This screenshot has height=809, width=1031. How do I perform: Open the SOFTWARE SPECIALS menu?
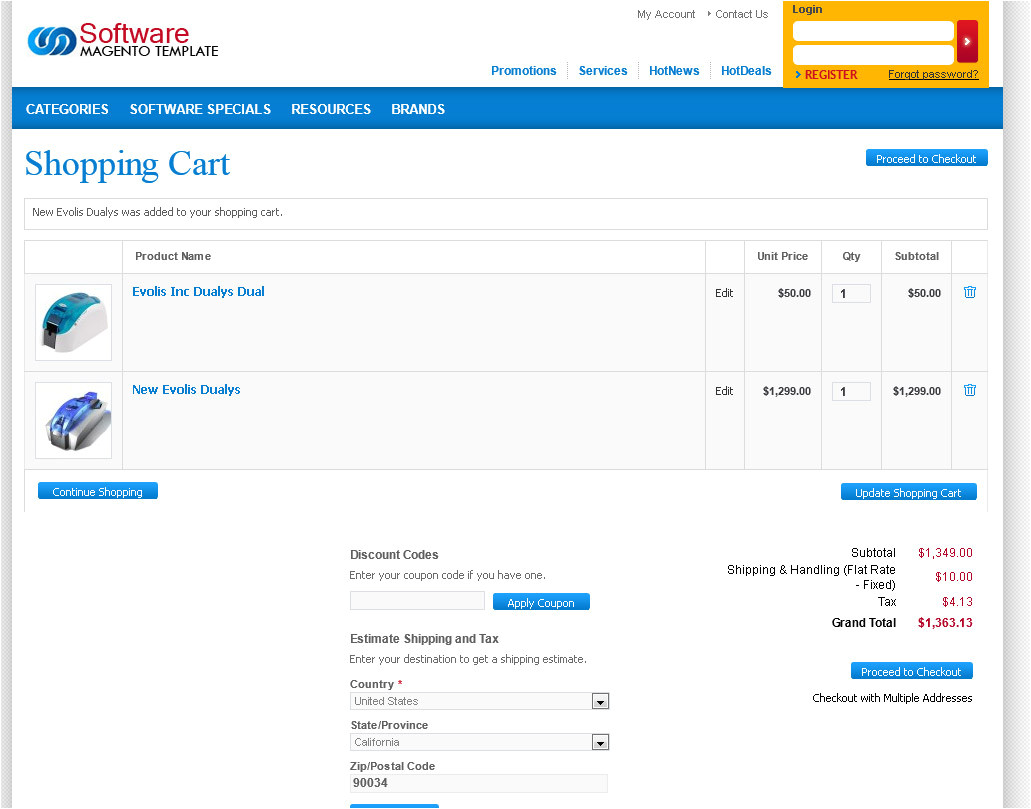[x=200, y=109]
